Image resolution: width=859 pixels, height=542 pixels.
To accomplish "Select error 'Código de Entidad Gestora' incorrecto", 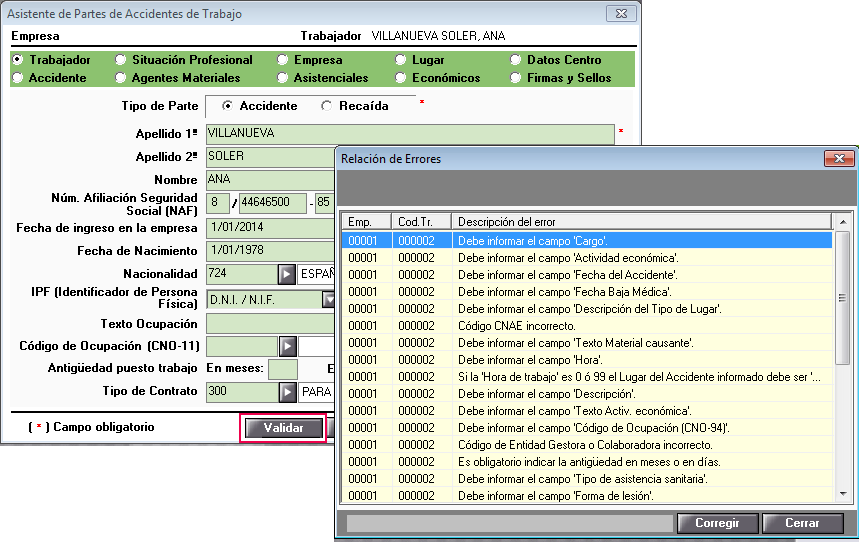I will click(x=587, y=444).
